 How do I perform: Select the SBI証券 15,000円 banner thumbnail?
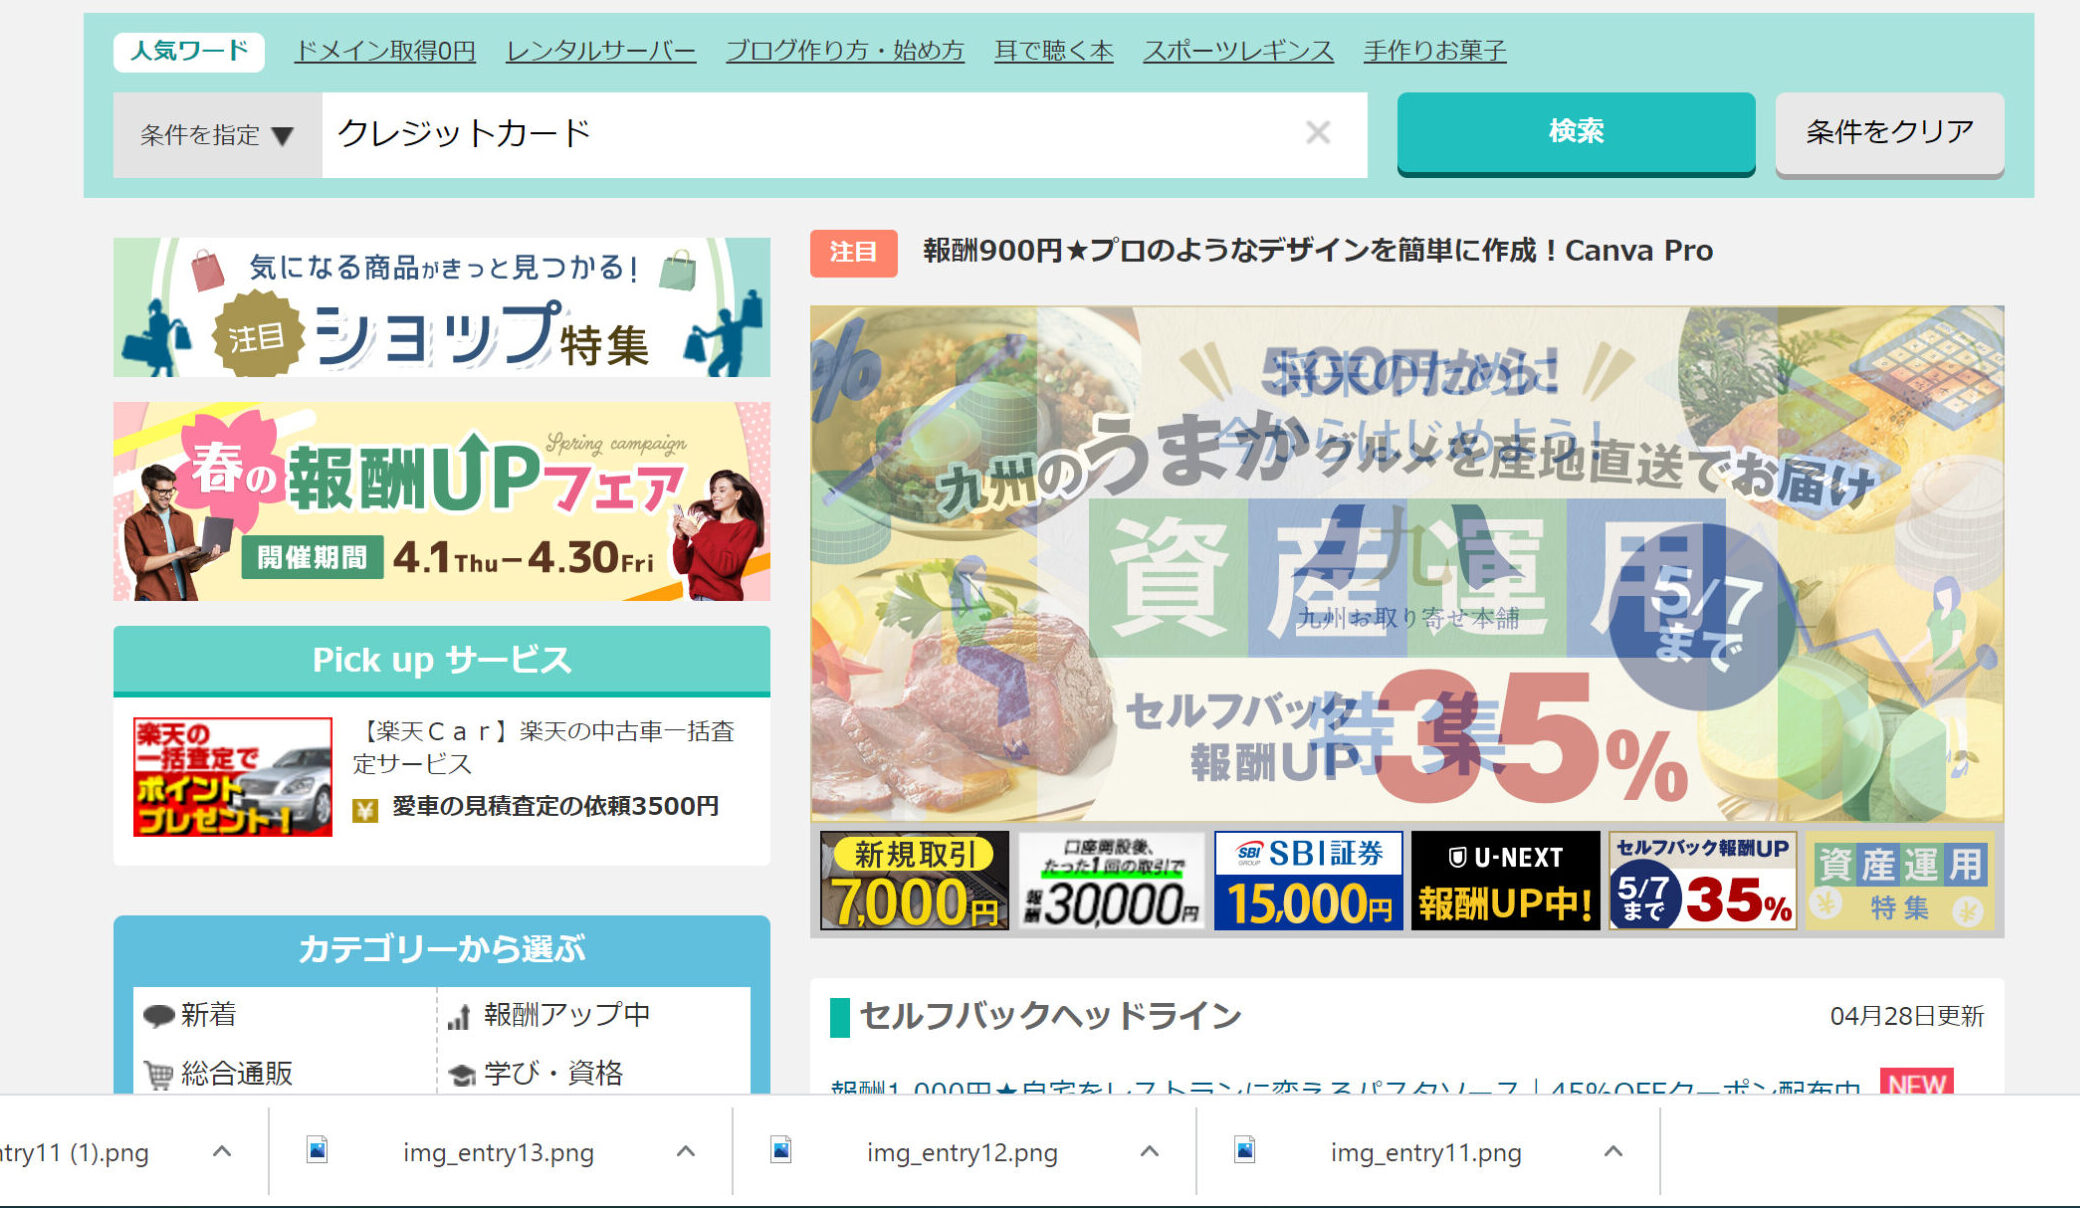[x=1308, y=881]
